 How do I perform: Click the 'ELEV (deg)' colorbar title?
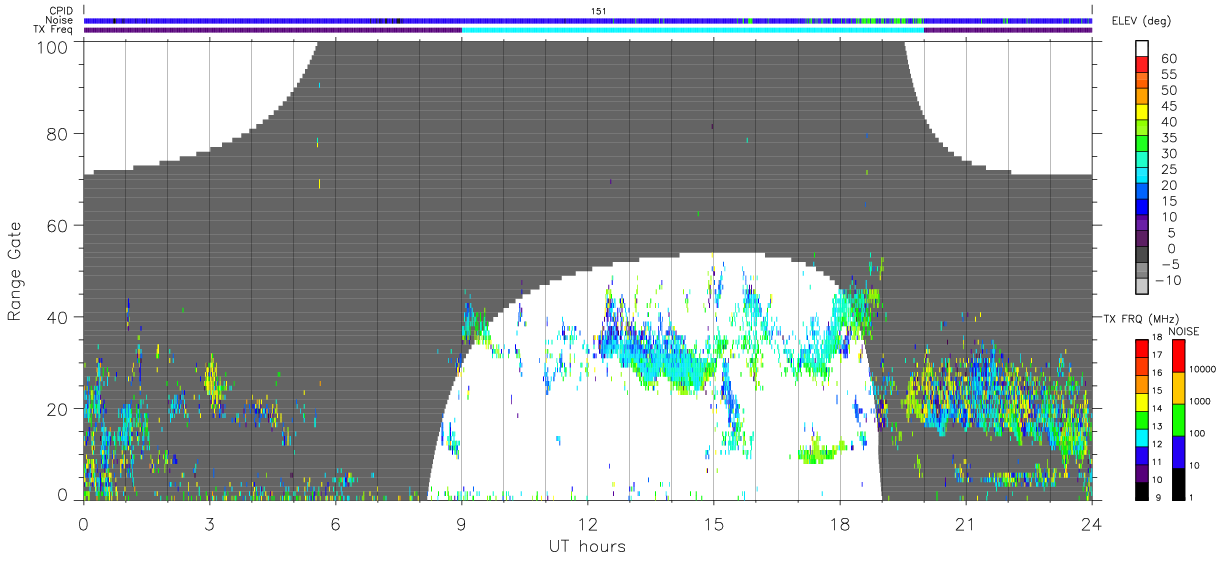(1141, 21)
